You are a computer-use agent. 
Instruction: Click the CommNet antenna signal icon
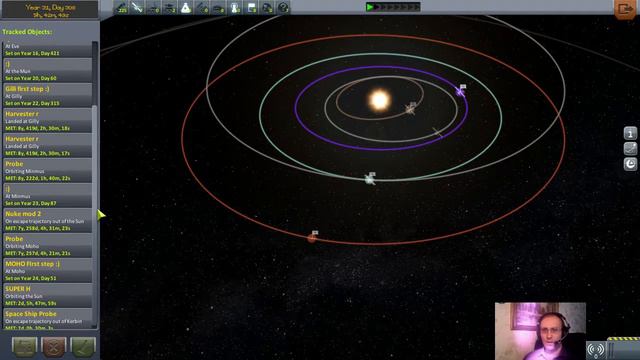596,350
